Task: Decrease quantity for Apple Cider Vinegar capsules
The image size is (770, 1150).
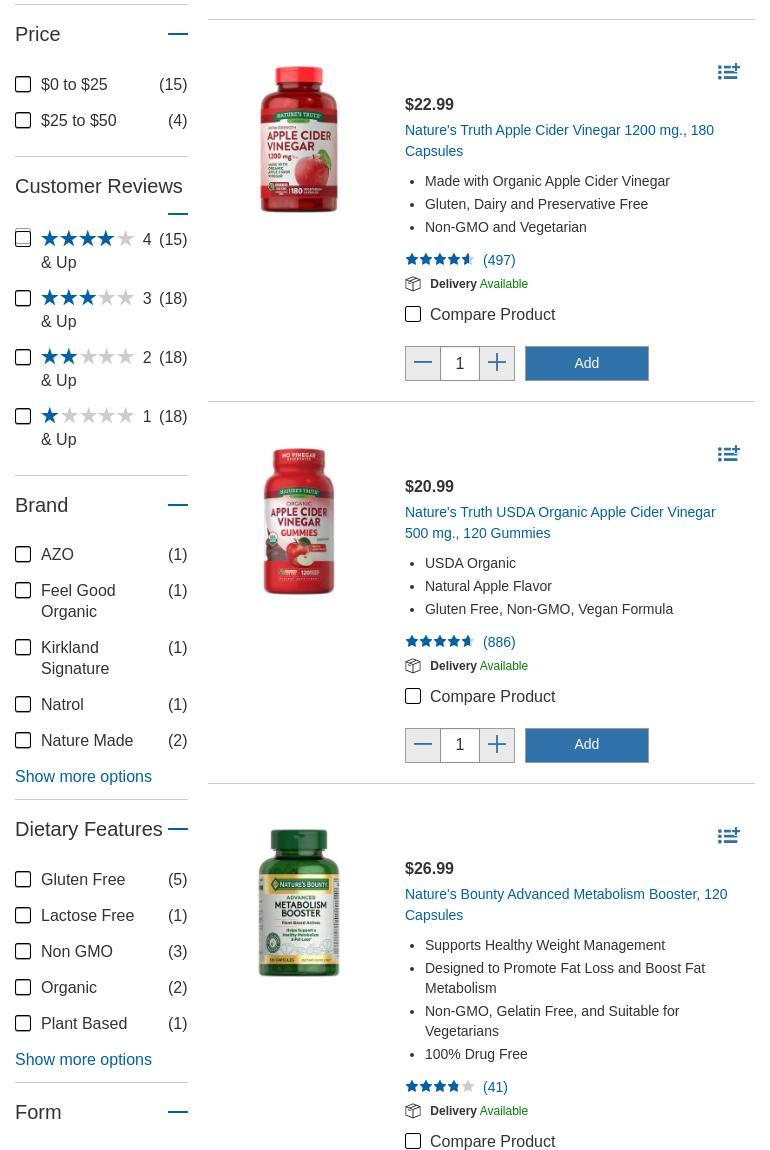Action: pyautogui.click(x=423, y=363)
